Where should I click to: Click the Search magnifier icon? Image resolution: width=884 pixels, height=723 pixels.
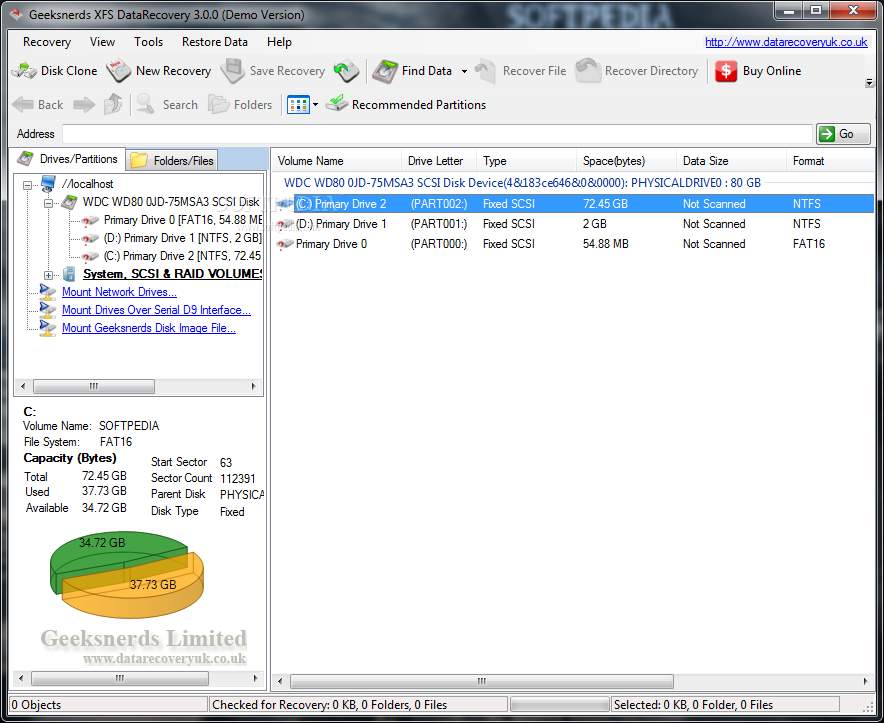click(x=145, y=104)
